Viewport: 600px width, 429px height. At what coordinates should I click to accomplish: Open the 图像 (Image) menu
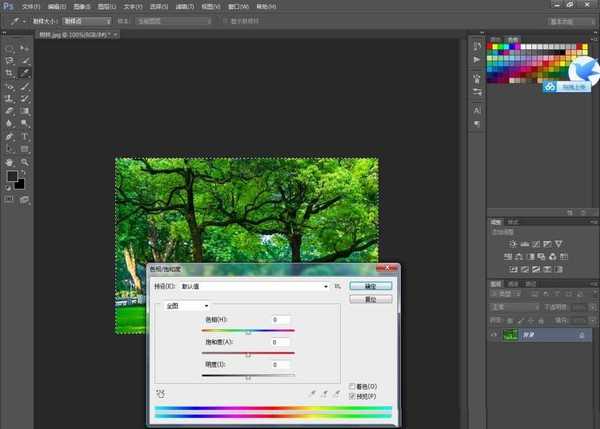80,5
